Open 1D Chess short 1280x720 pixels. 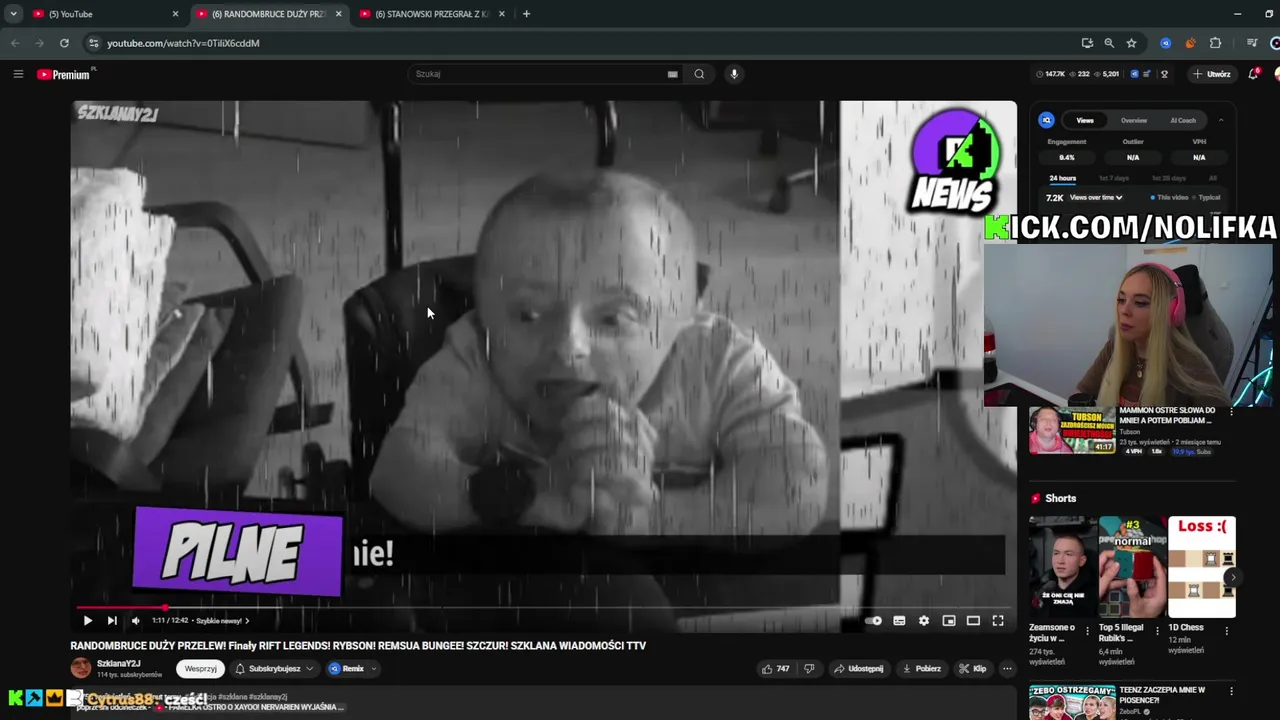click(1201, 567)
